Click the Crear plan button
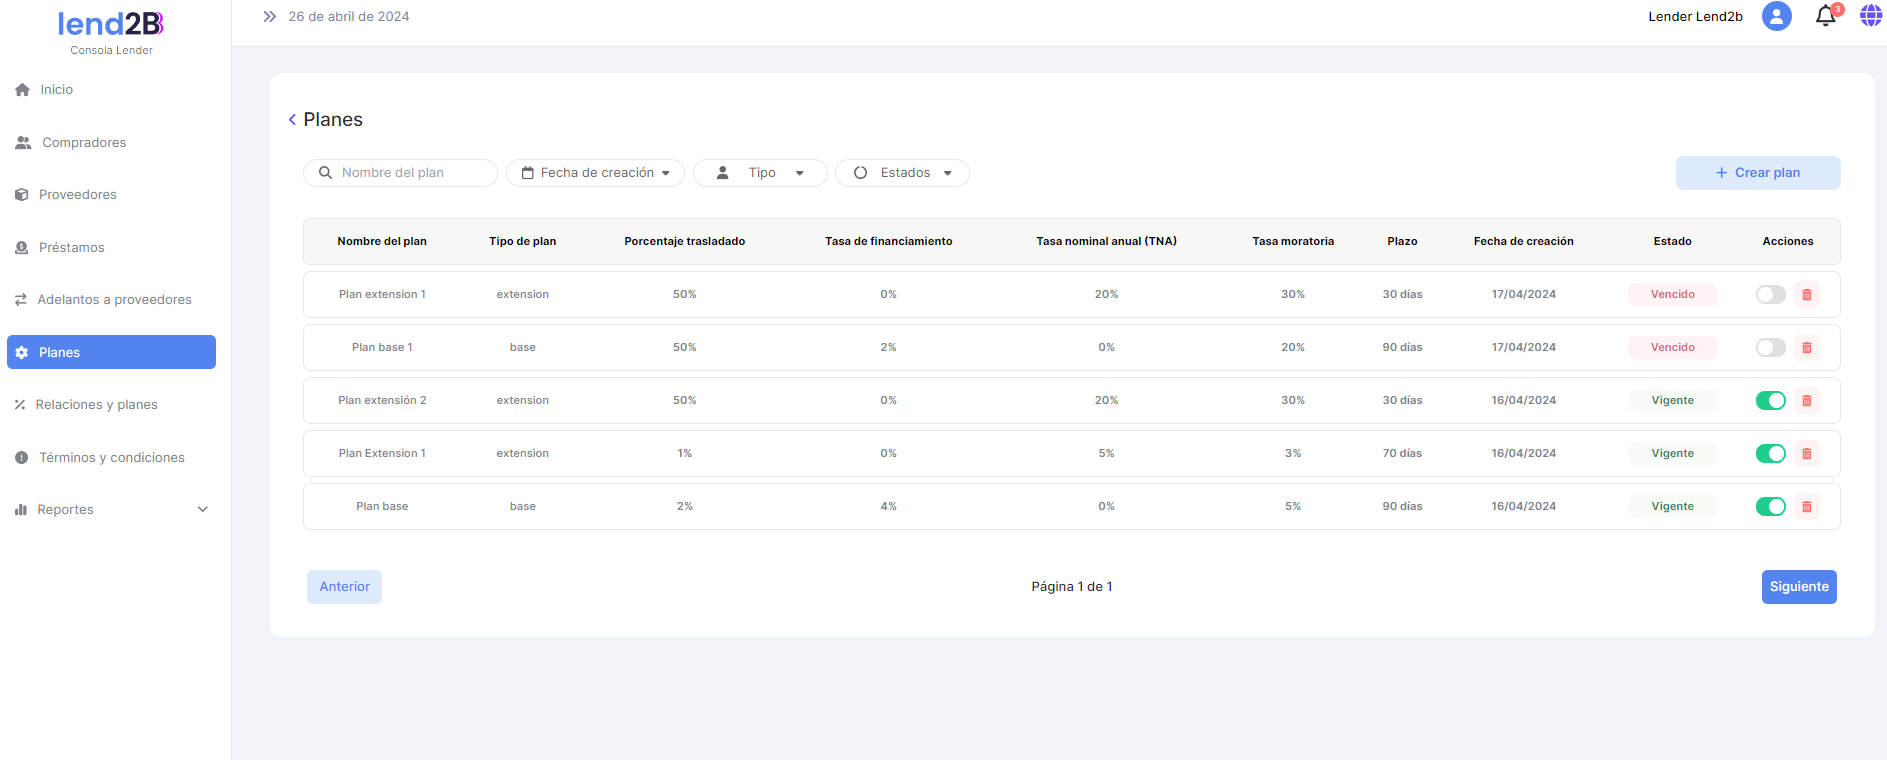1887x760 pixels. pos(1757,173)
